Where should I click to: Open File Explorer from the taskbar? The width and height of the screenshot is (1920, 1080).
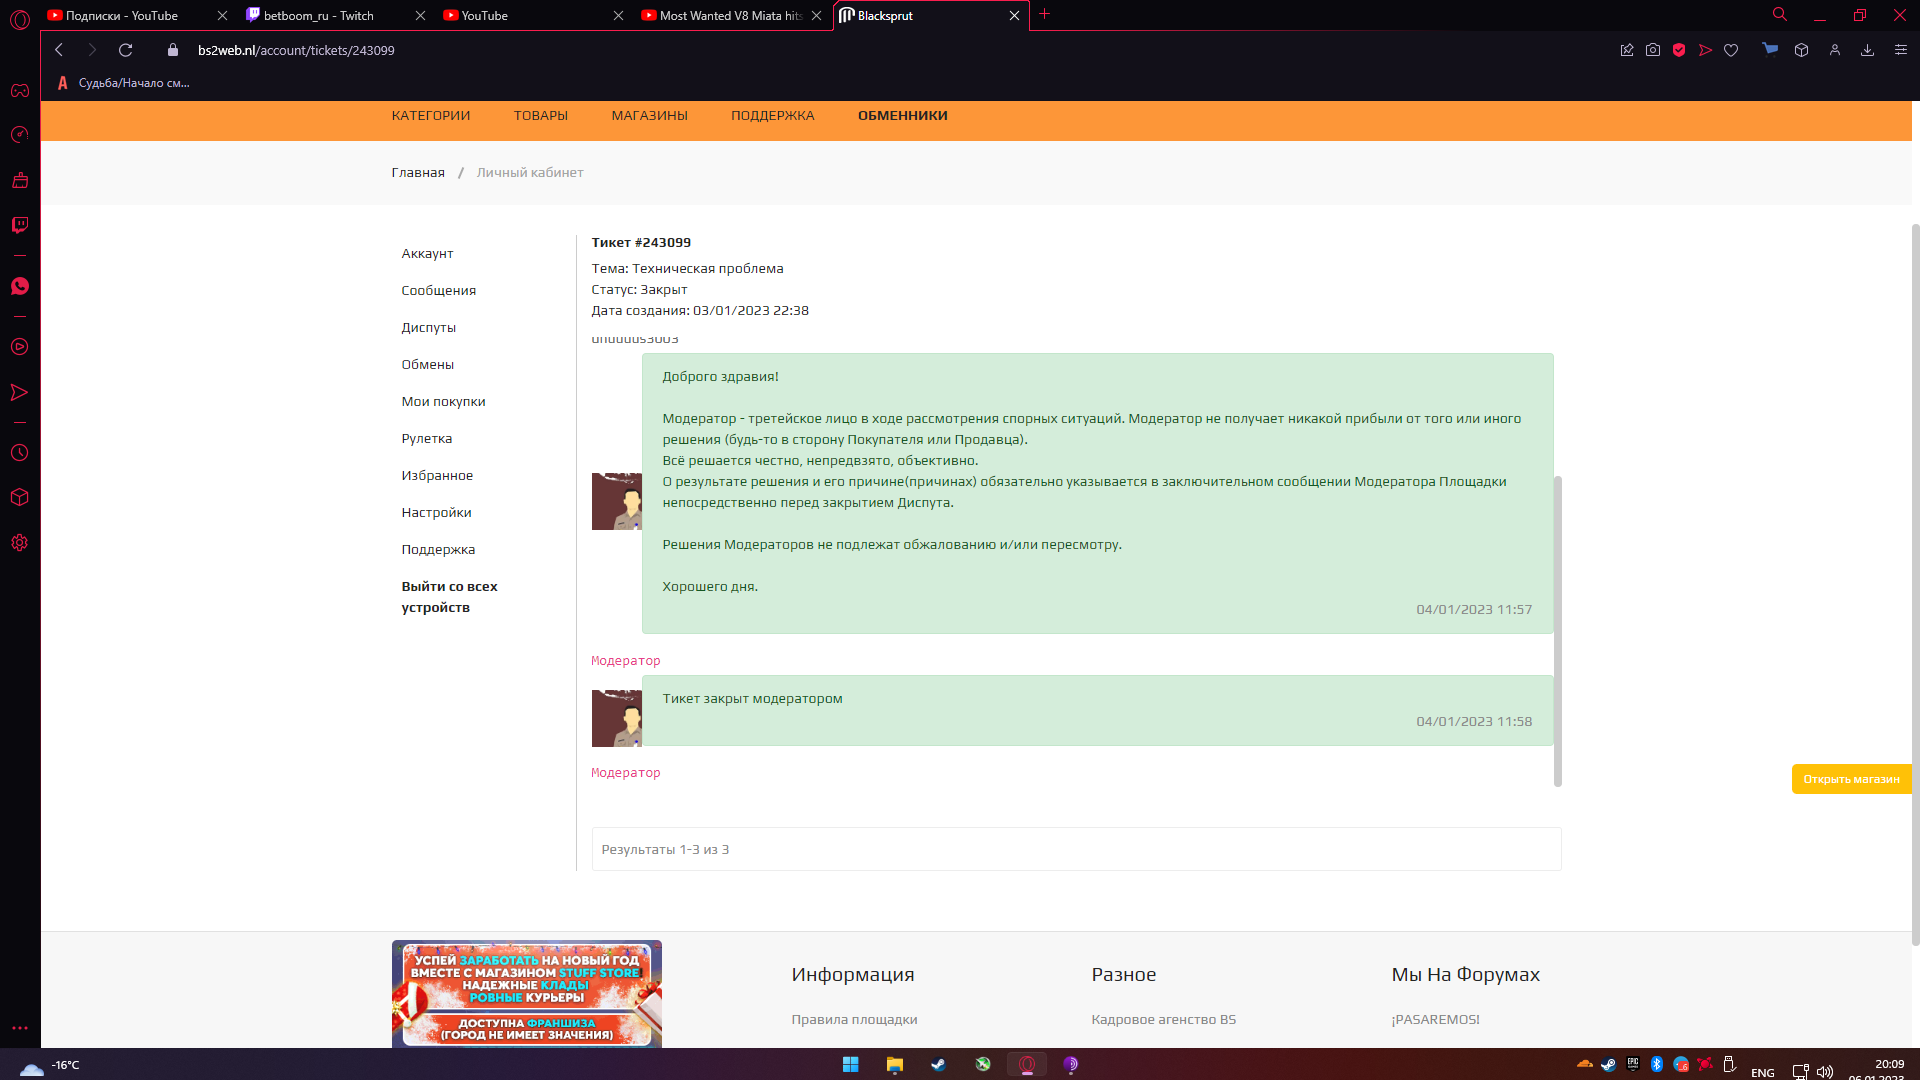point(895,1065)
